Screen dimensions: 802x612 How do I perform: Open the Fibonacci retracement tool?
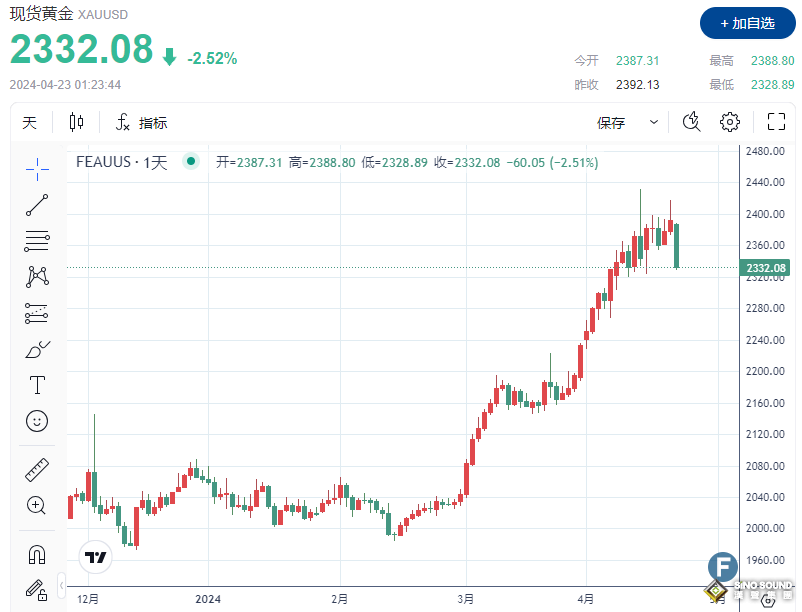pos(37,241)
